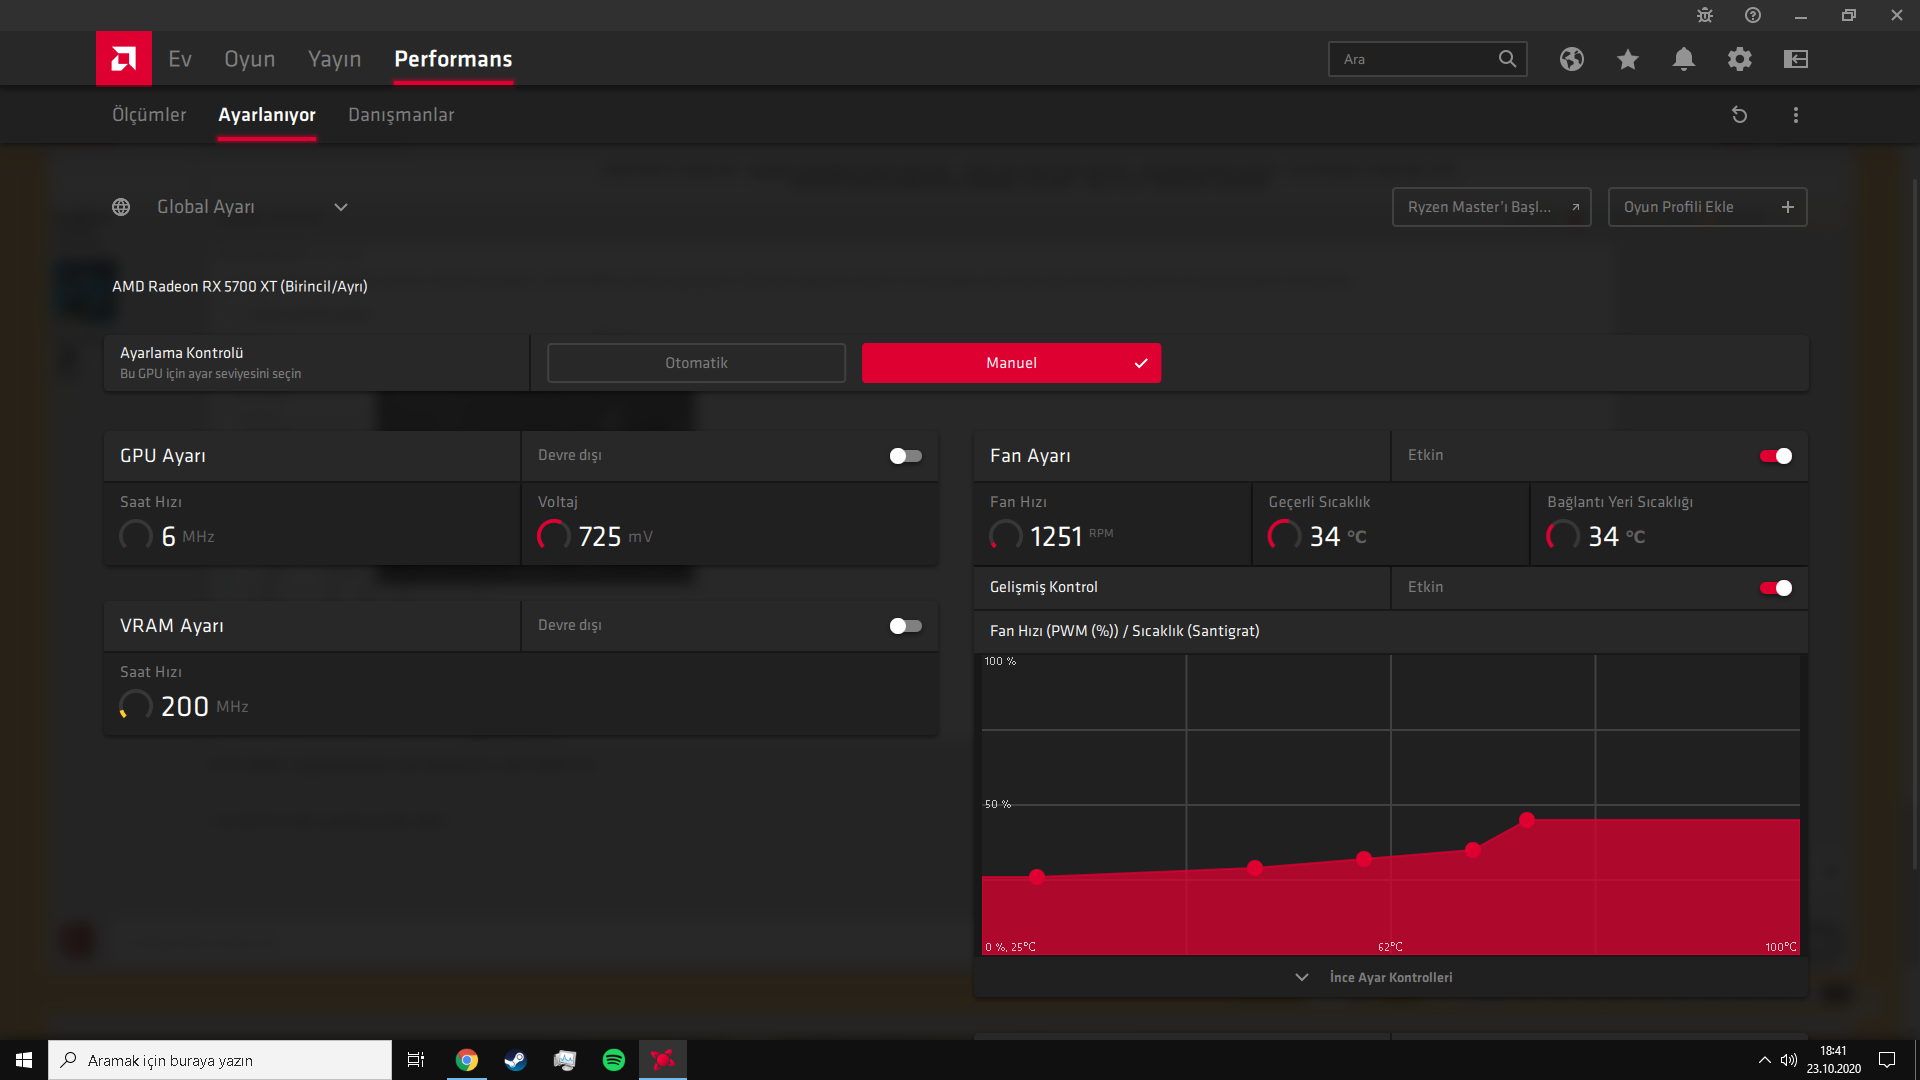Open favorites star icon

(x=1628, y=59)
